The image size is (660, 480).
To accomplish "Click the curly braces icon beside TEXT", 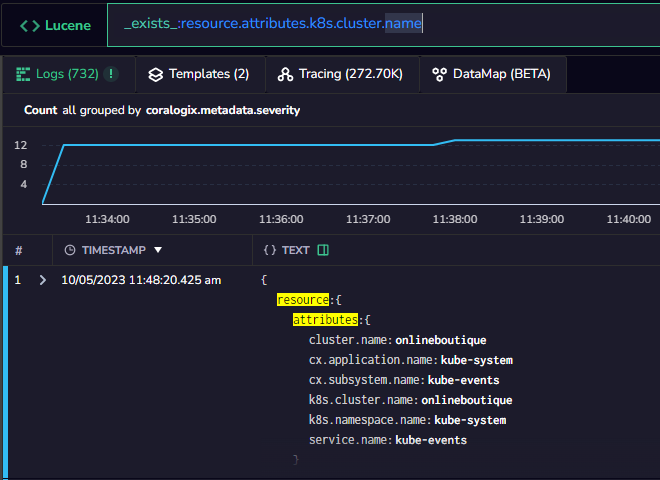I will [x=270, y=250].
